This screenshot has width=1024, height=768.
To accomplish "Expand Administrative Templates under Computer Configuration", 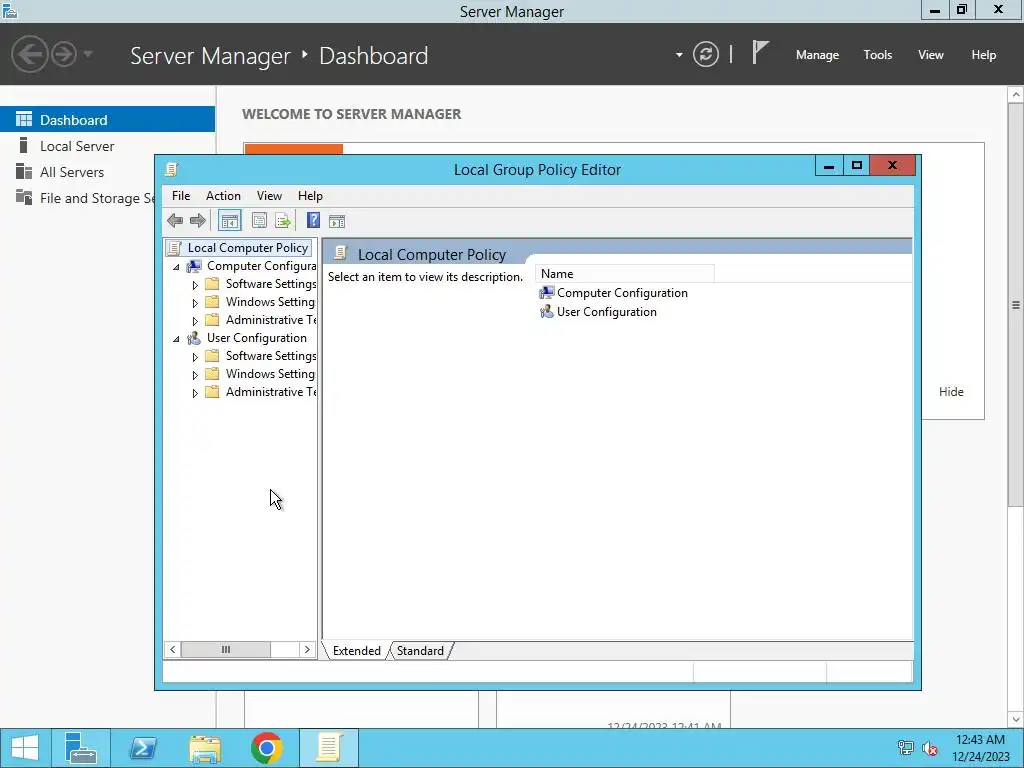I will point(195,321).
